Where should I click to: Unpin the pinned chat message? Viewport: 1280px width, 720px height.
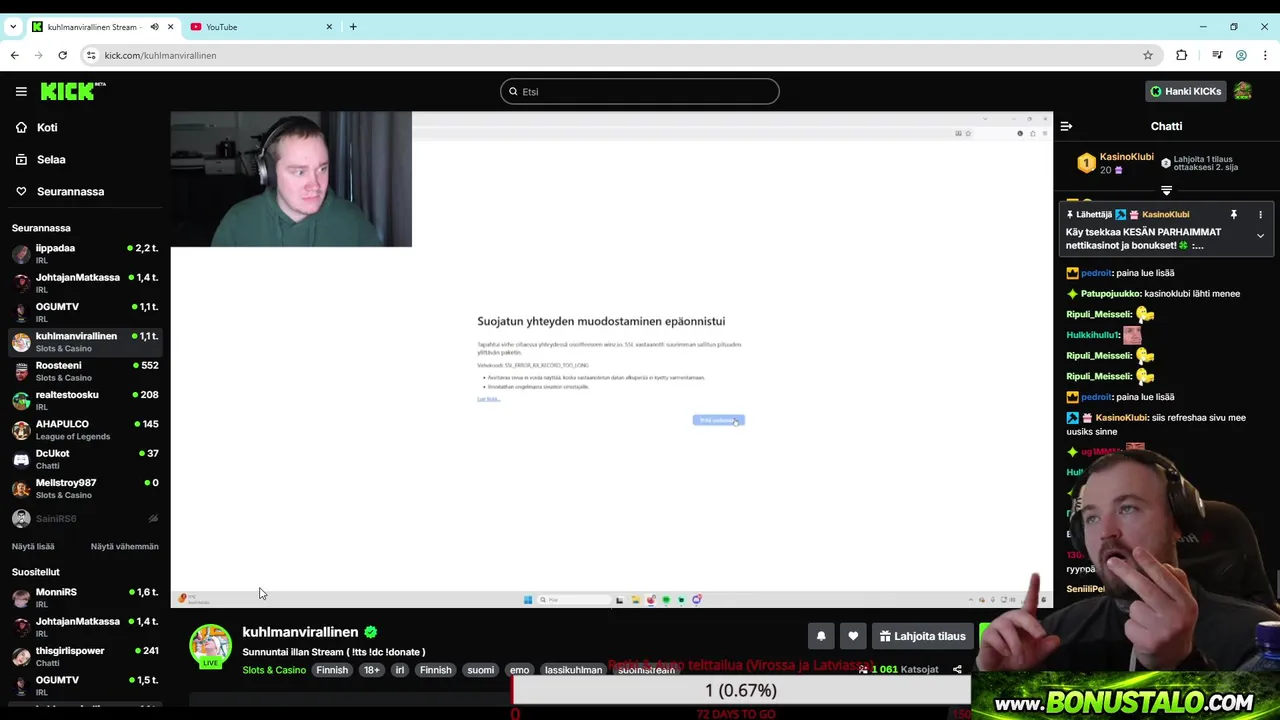click(x=1234, y=214)
